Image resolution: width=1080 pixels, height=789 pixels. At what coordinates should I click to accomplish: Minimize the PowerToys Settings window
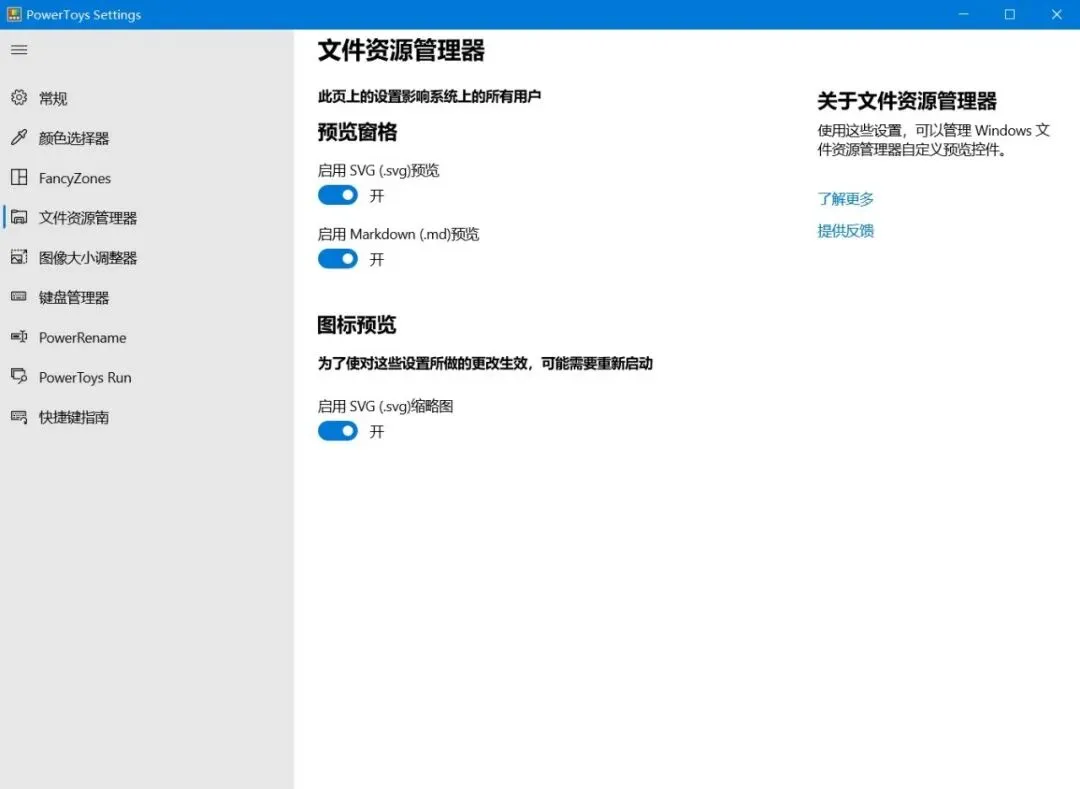[964, 14]
